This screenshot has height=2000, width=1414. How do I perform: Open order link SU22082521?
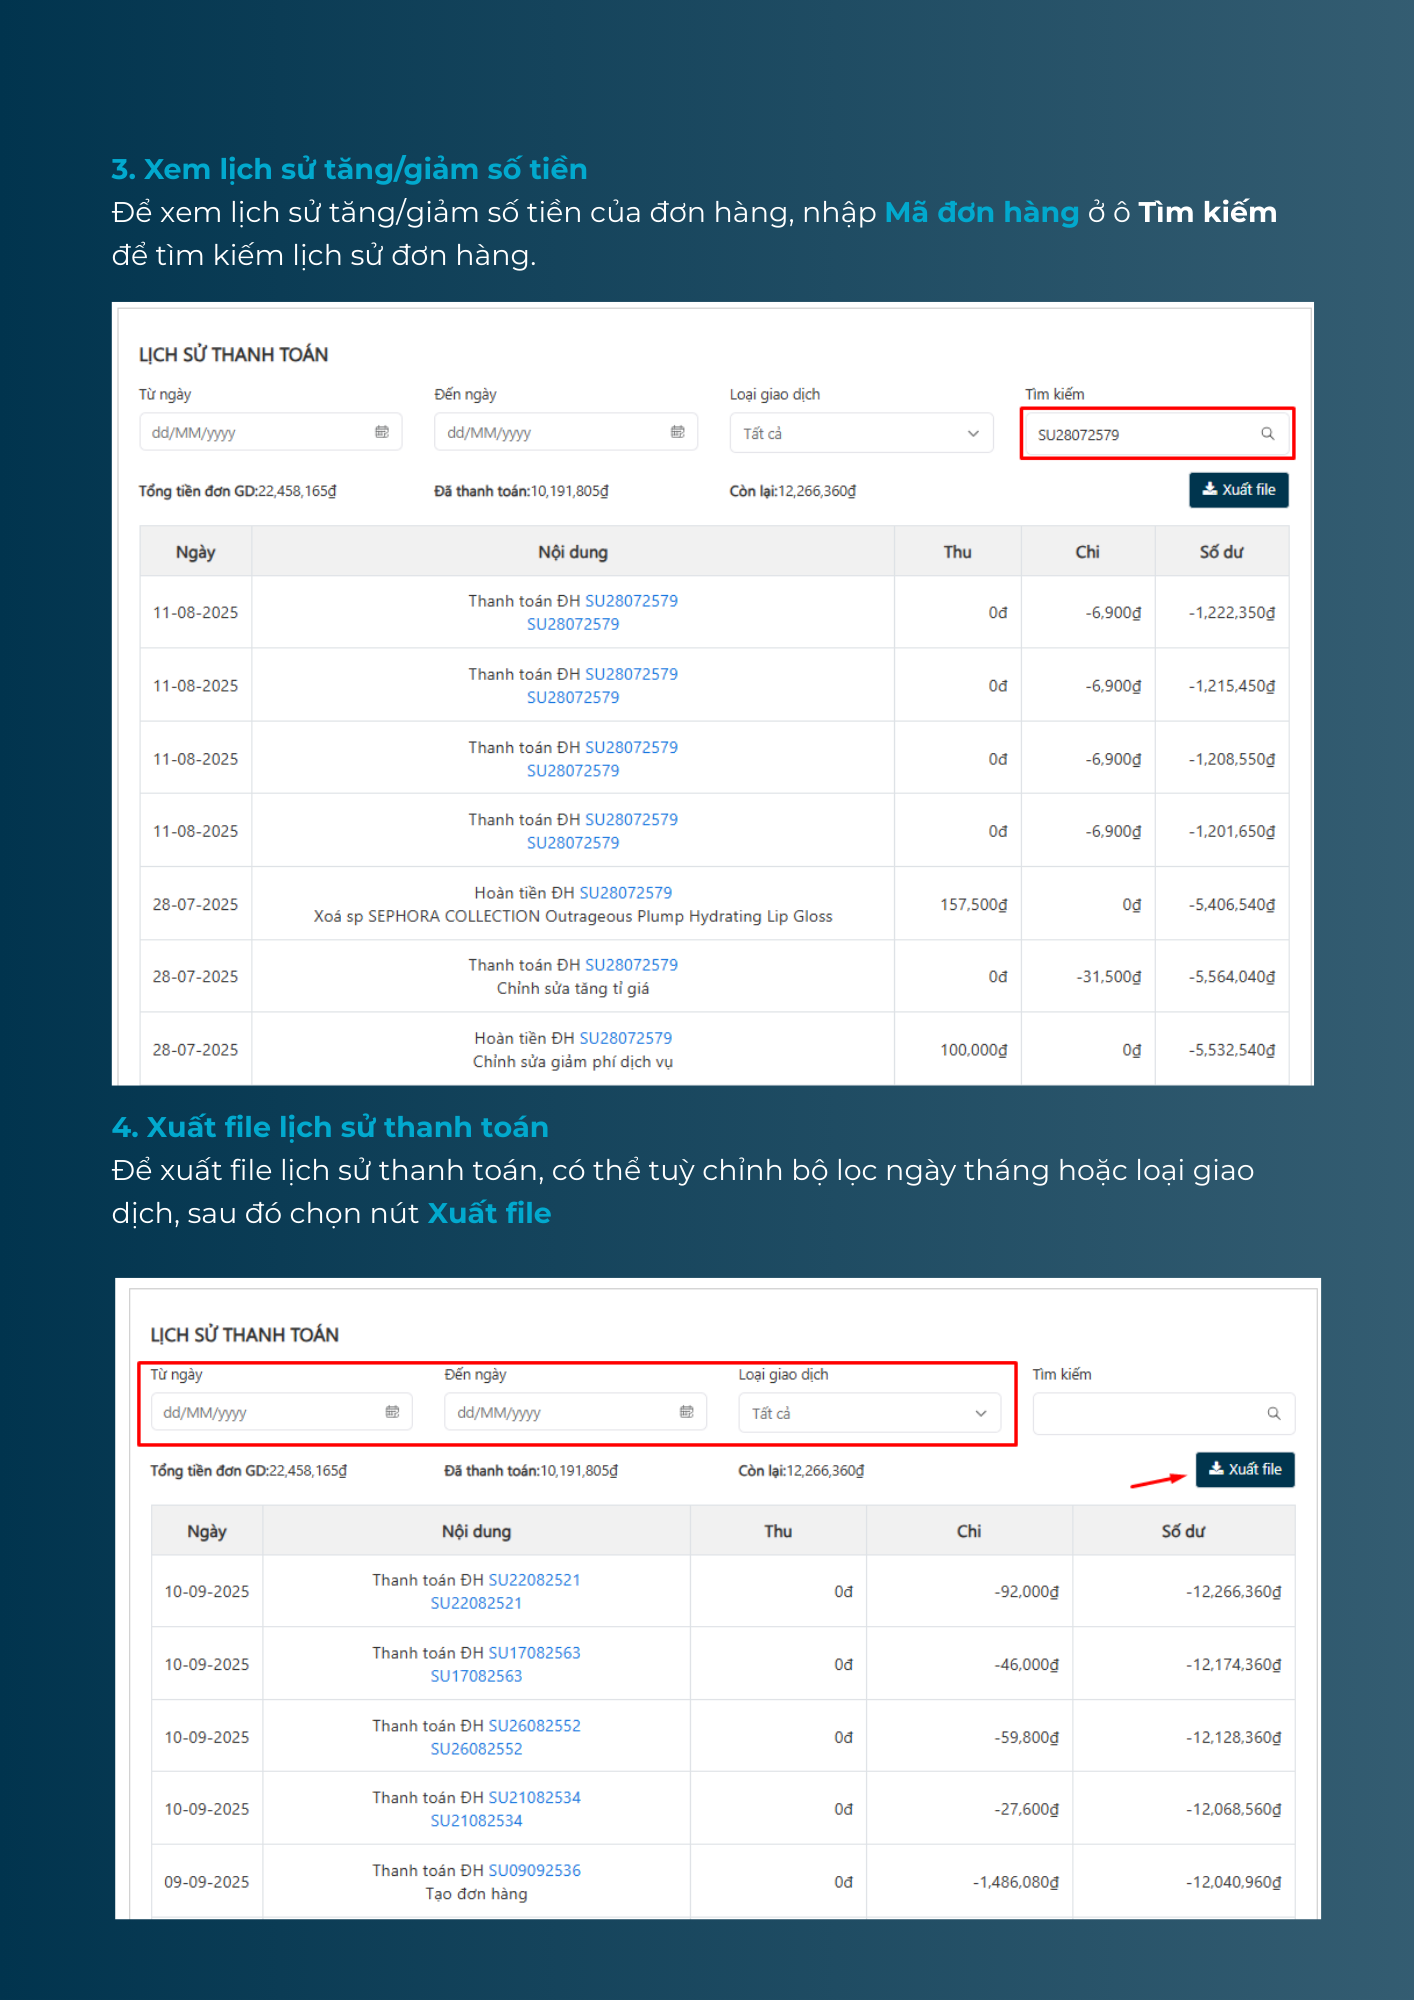[x=534, y=1580]
